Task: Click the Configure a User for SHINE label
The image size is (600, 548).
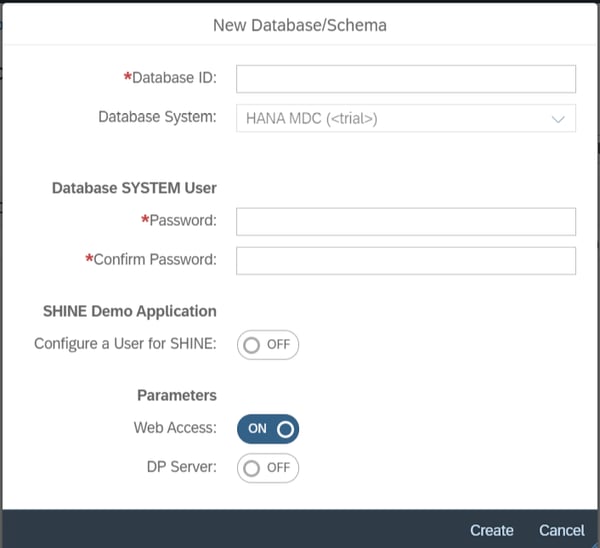Action: coord(125,344)
